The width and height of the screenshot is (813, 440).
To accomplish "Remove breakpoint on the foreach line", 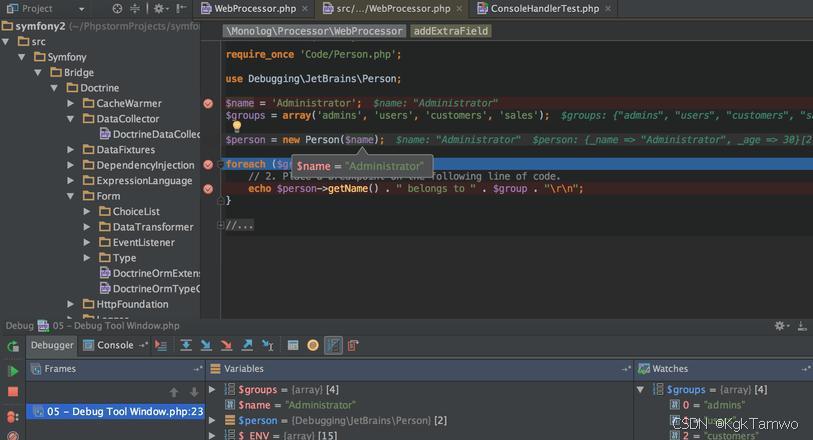I will point(208,164).
